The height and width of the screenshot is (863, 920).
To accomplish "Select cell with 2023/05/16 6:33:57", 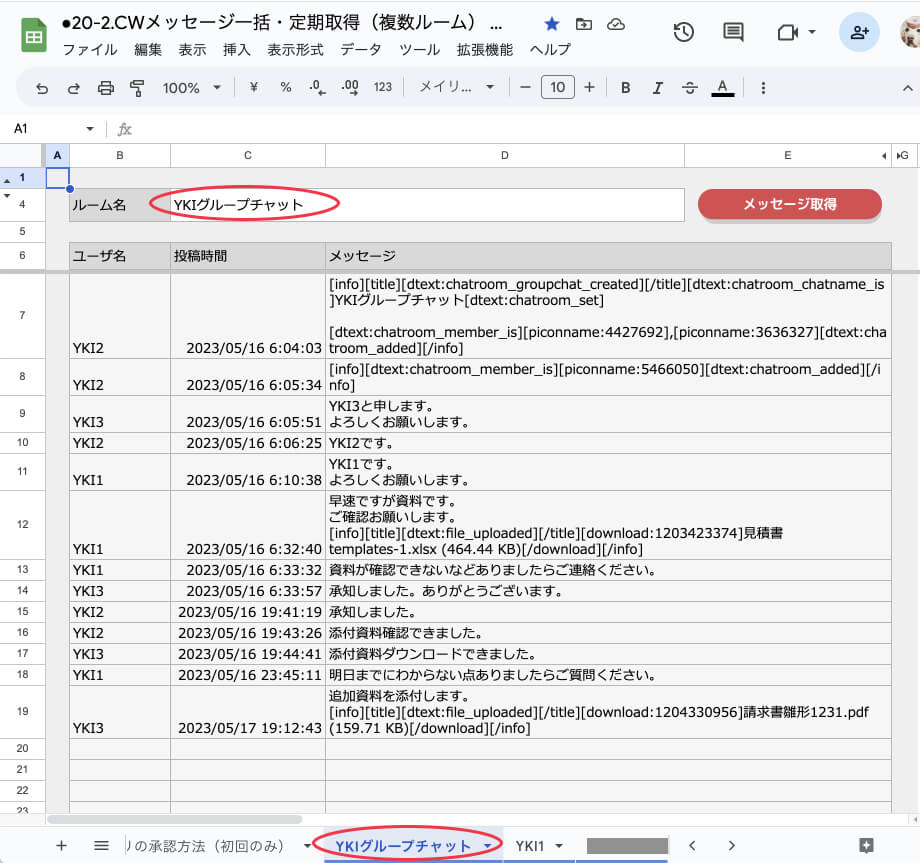I will 248,590.
